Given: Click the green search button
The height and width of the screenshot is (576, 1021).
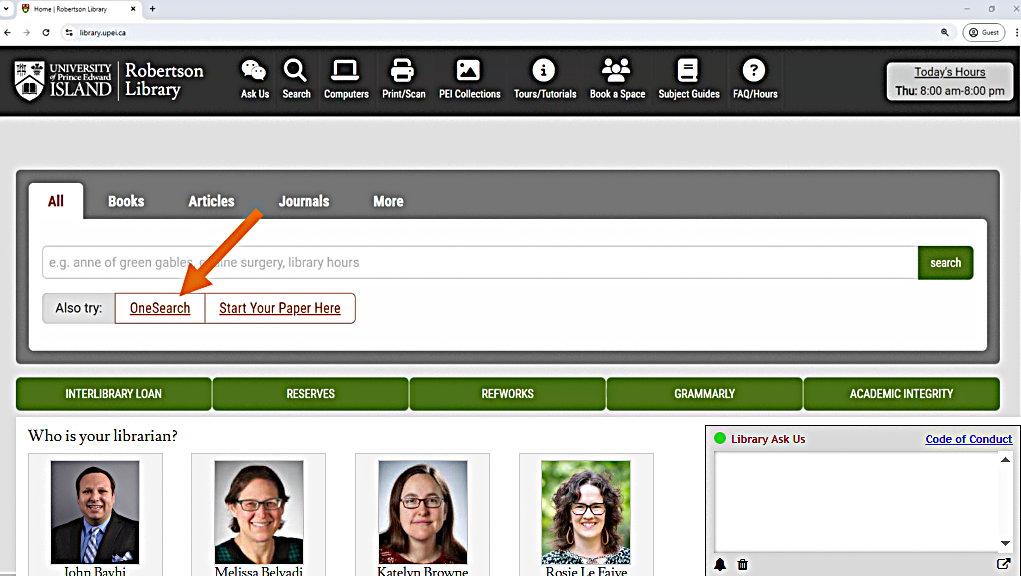Looking at the screenshot, I should (945, 262).
